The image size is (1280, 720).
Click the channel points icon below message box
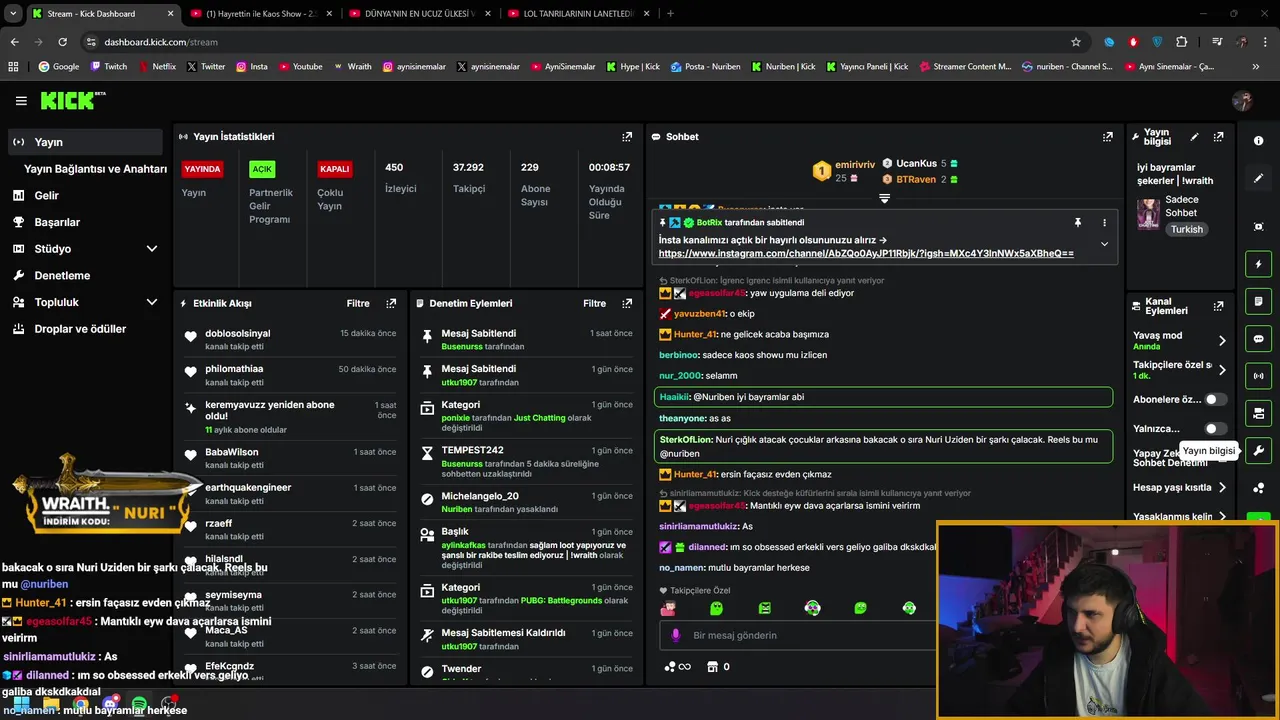click(676, 666)
